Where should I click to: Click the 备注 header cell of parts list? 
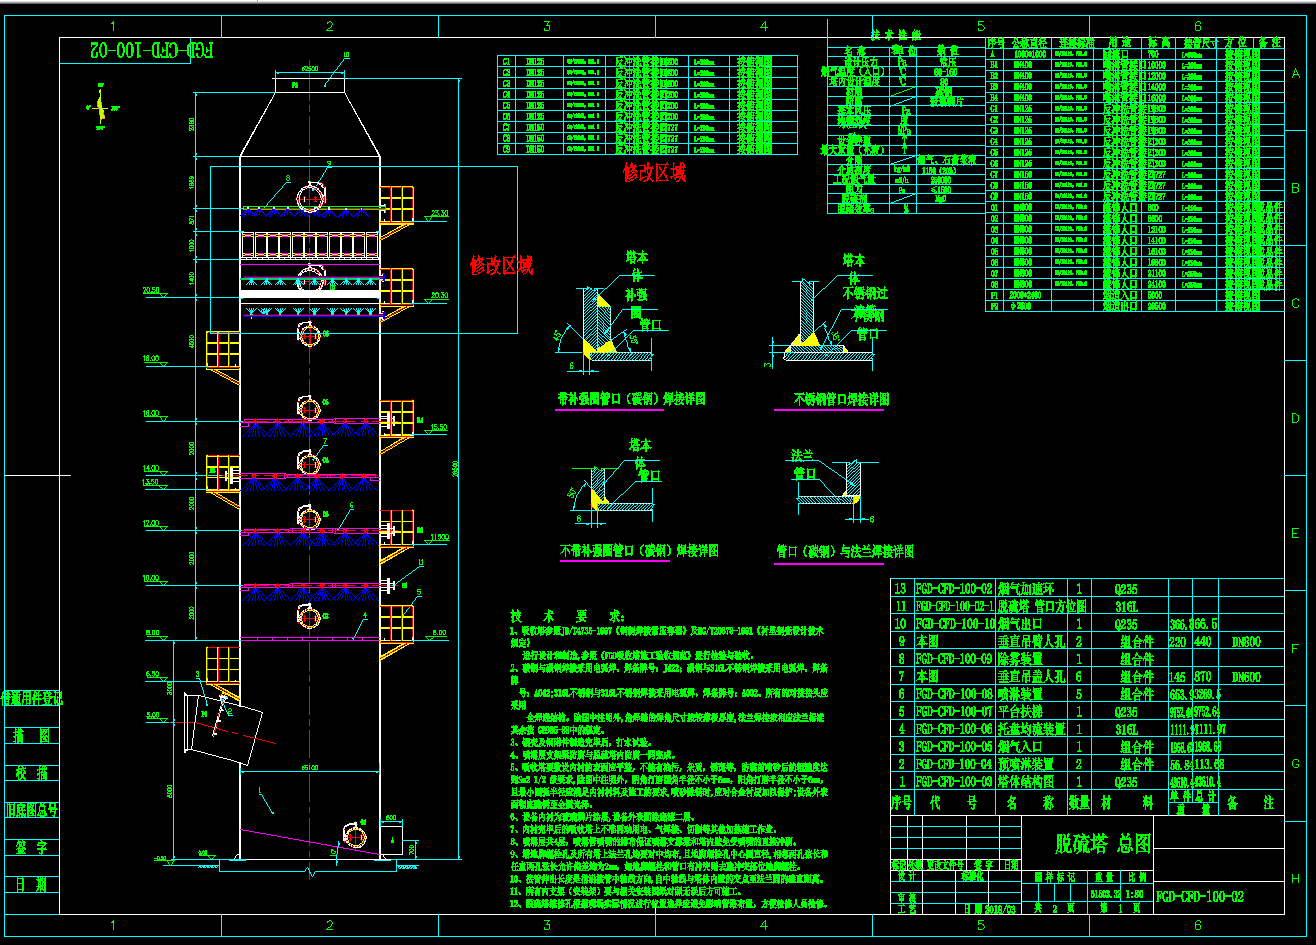(x=1253, y=803)
